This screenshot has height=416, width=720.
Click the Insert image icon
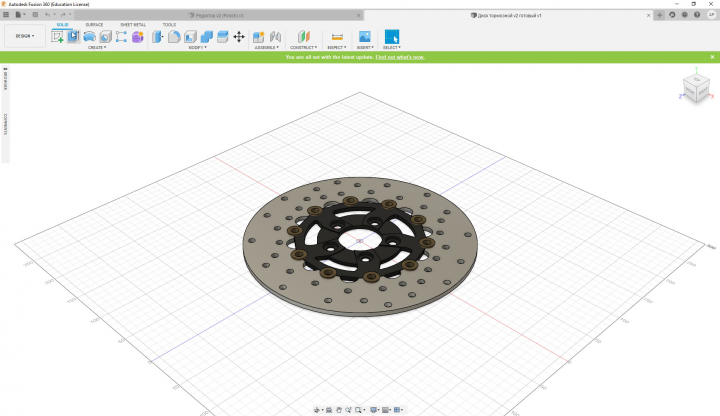point(365,37)
